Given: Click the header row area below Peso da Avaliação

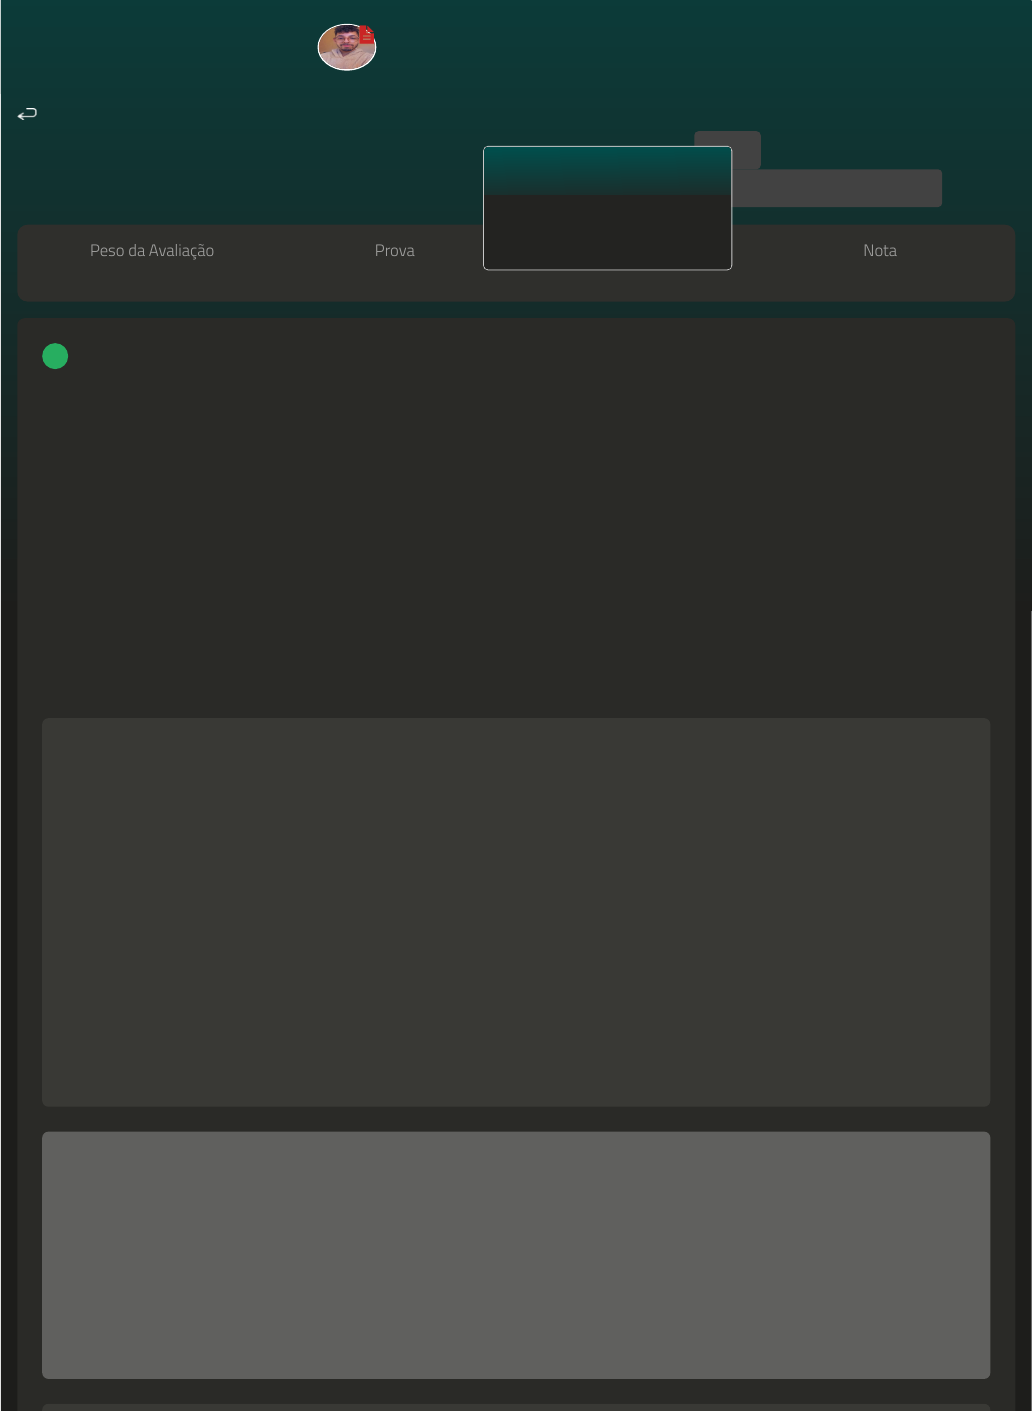Looking at the screenshot, I should pyautogui.click(x=152, y=281).
